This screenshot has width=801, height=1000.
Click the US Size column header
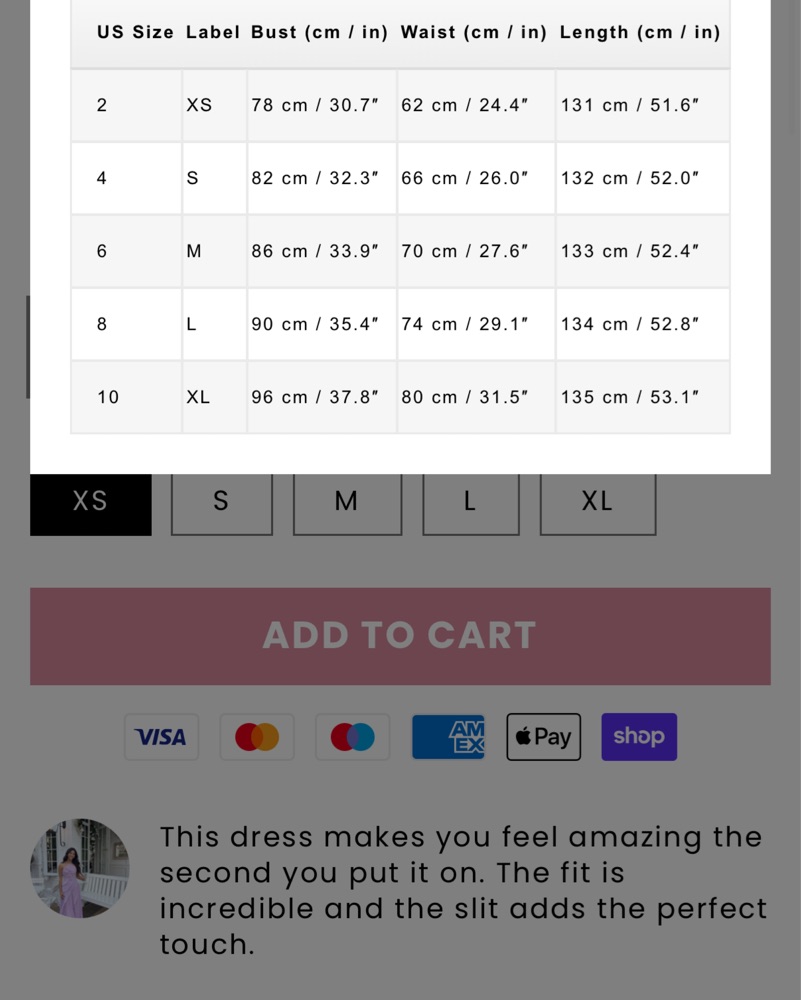135,33
